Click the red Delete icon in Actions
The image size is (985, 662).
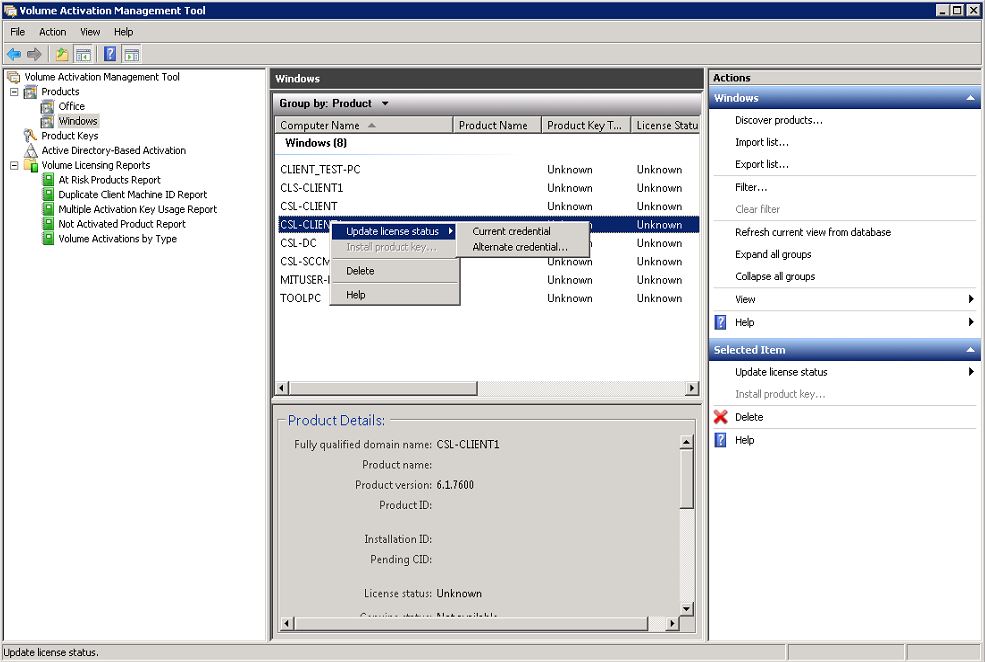click(720, 417)
